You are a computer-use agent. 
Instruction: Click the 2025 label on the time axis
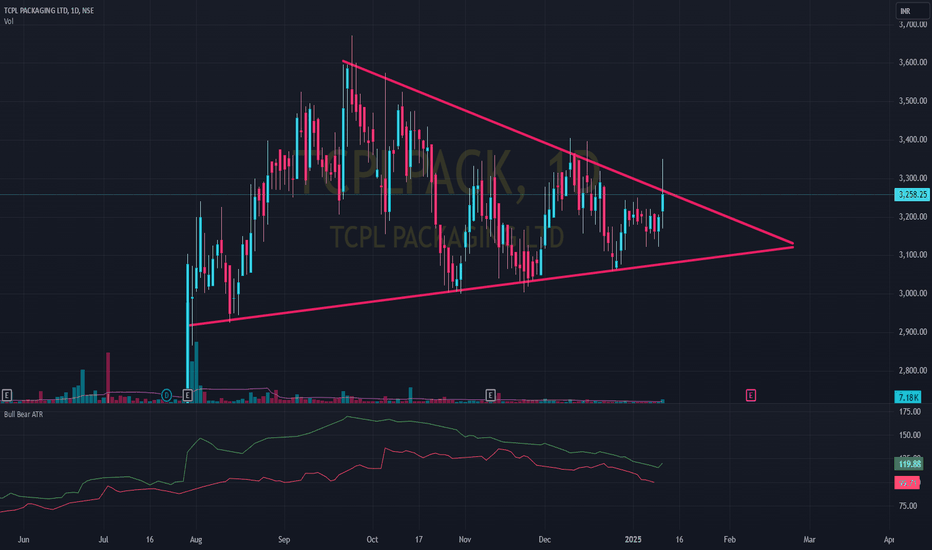(x=633, y=540)
